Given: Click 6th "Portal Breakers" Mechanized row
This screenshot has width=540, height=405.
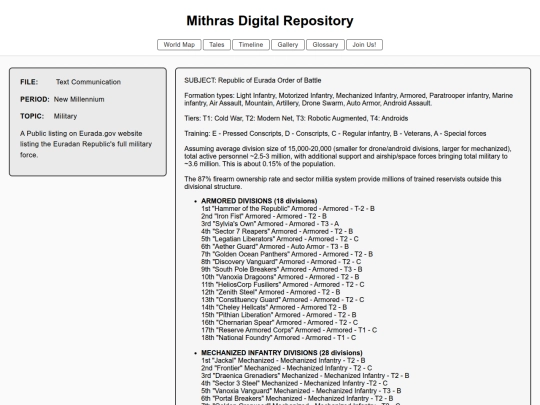Looking at the screenshot, I should 297,398.
